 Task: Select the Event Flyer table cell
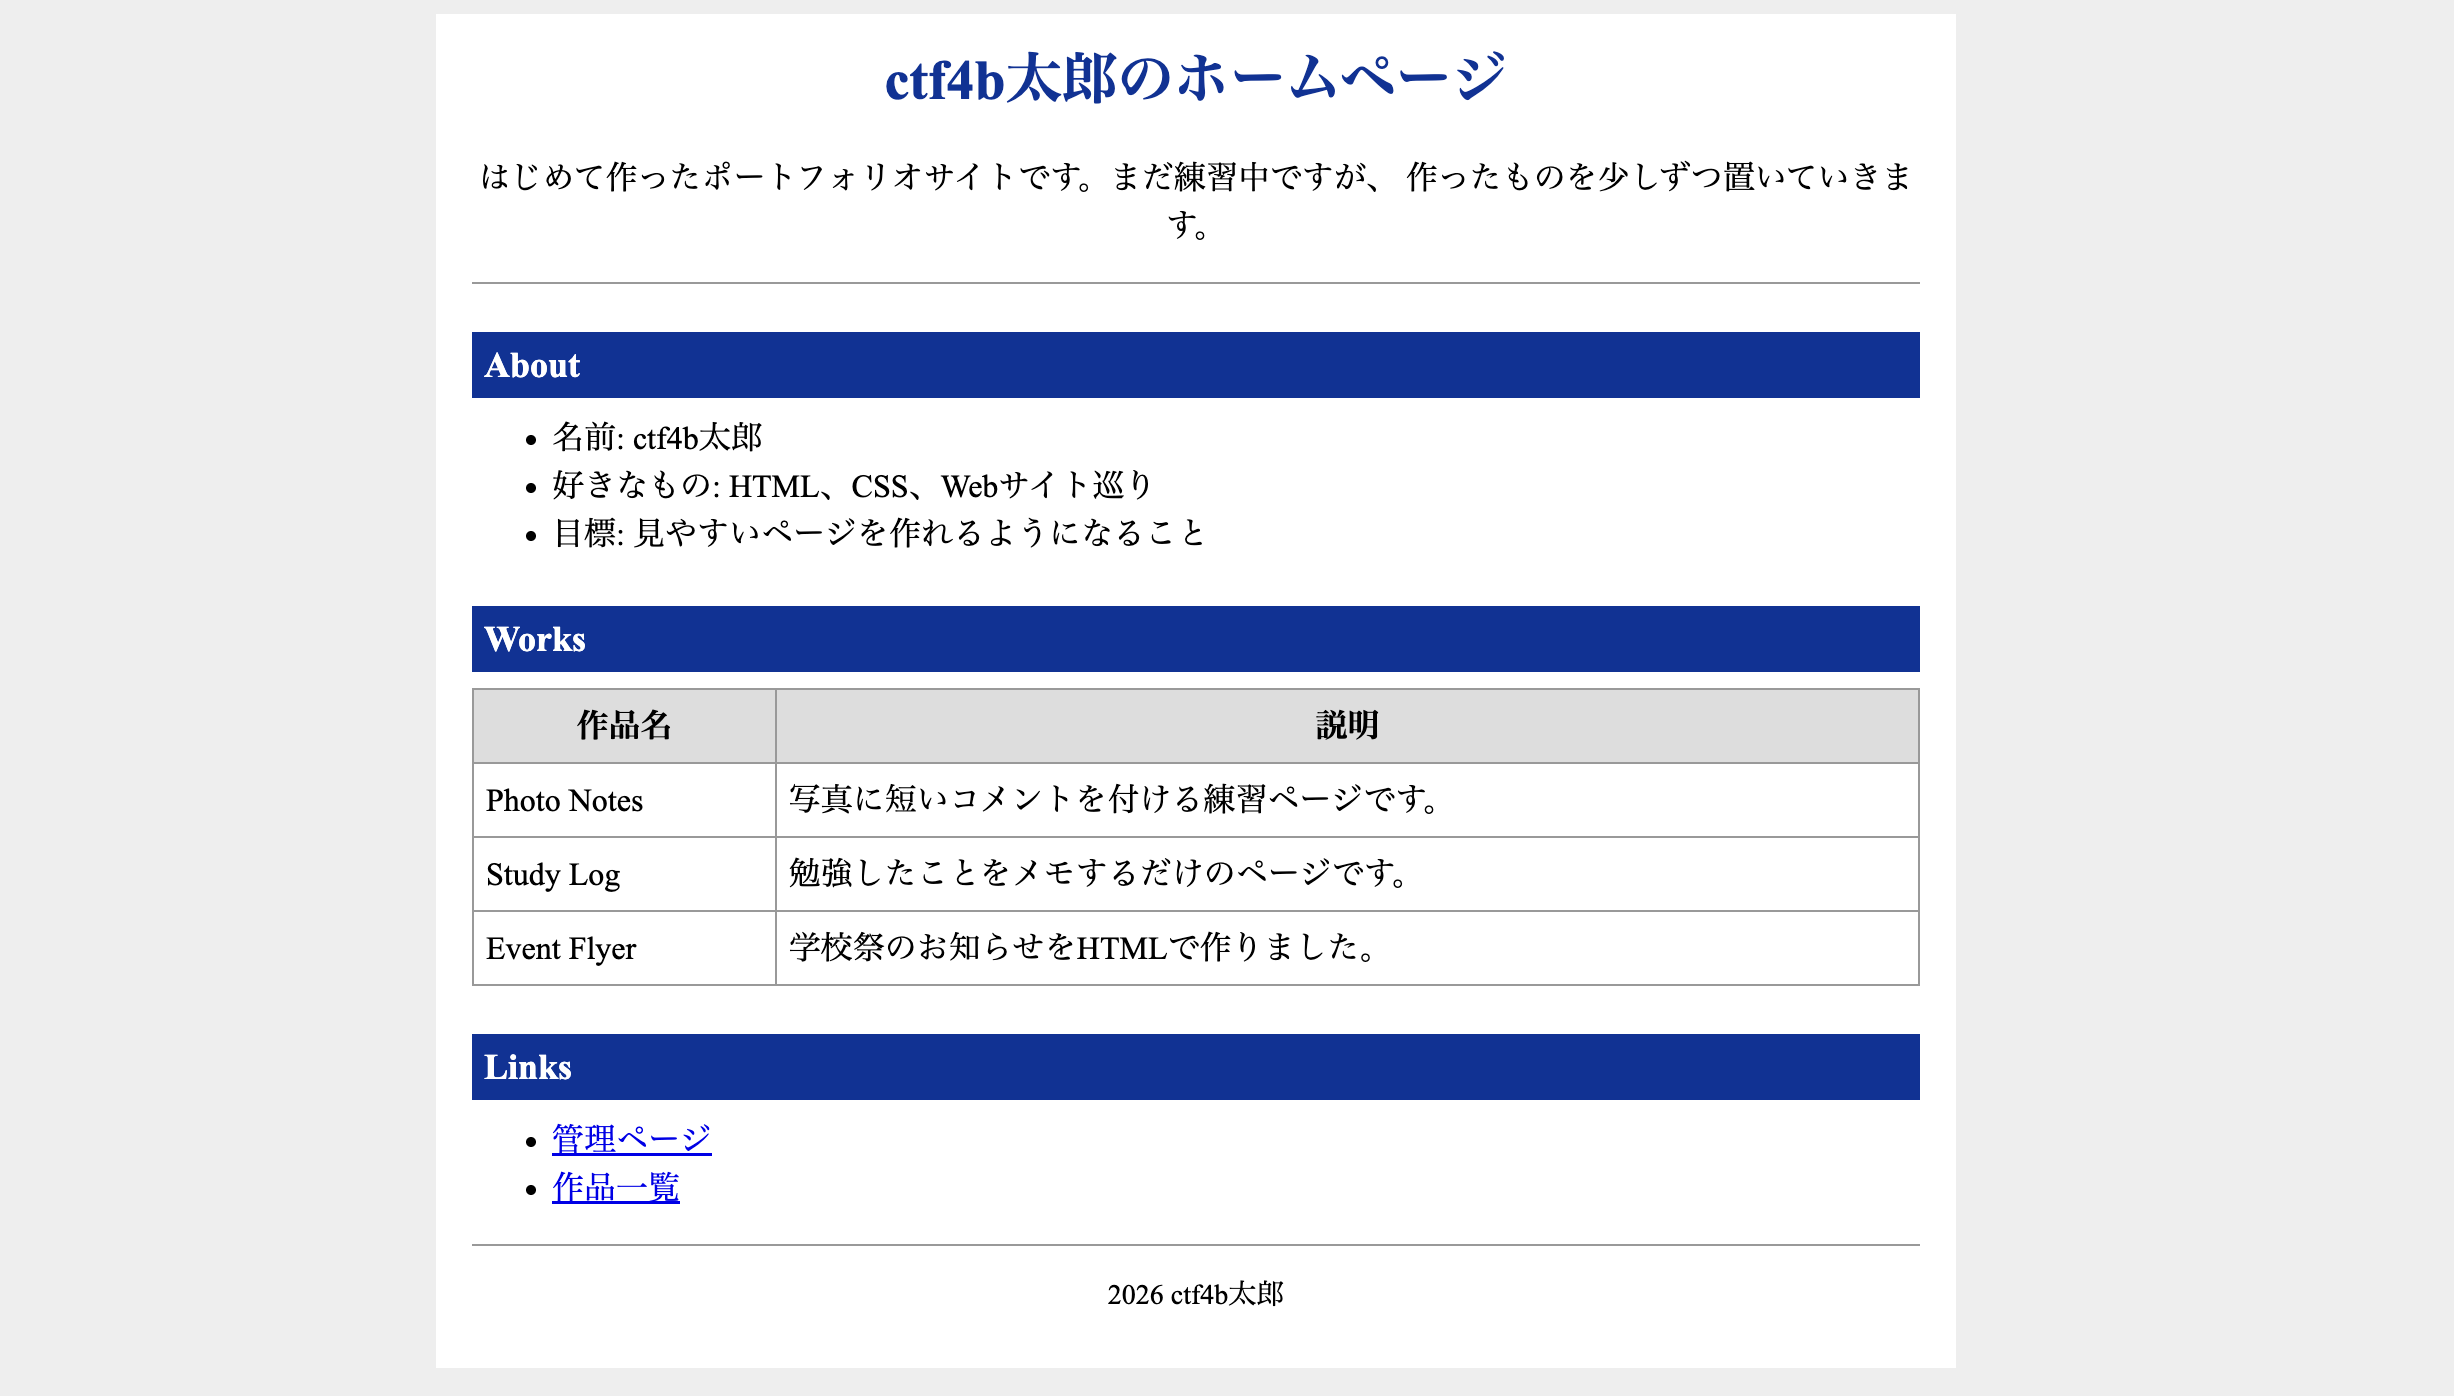(x=624, y=948)
